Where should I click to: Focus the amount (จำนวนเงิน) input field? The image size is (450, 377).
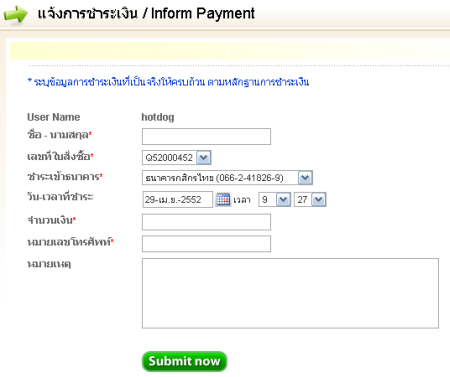206,222
